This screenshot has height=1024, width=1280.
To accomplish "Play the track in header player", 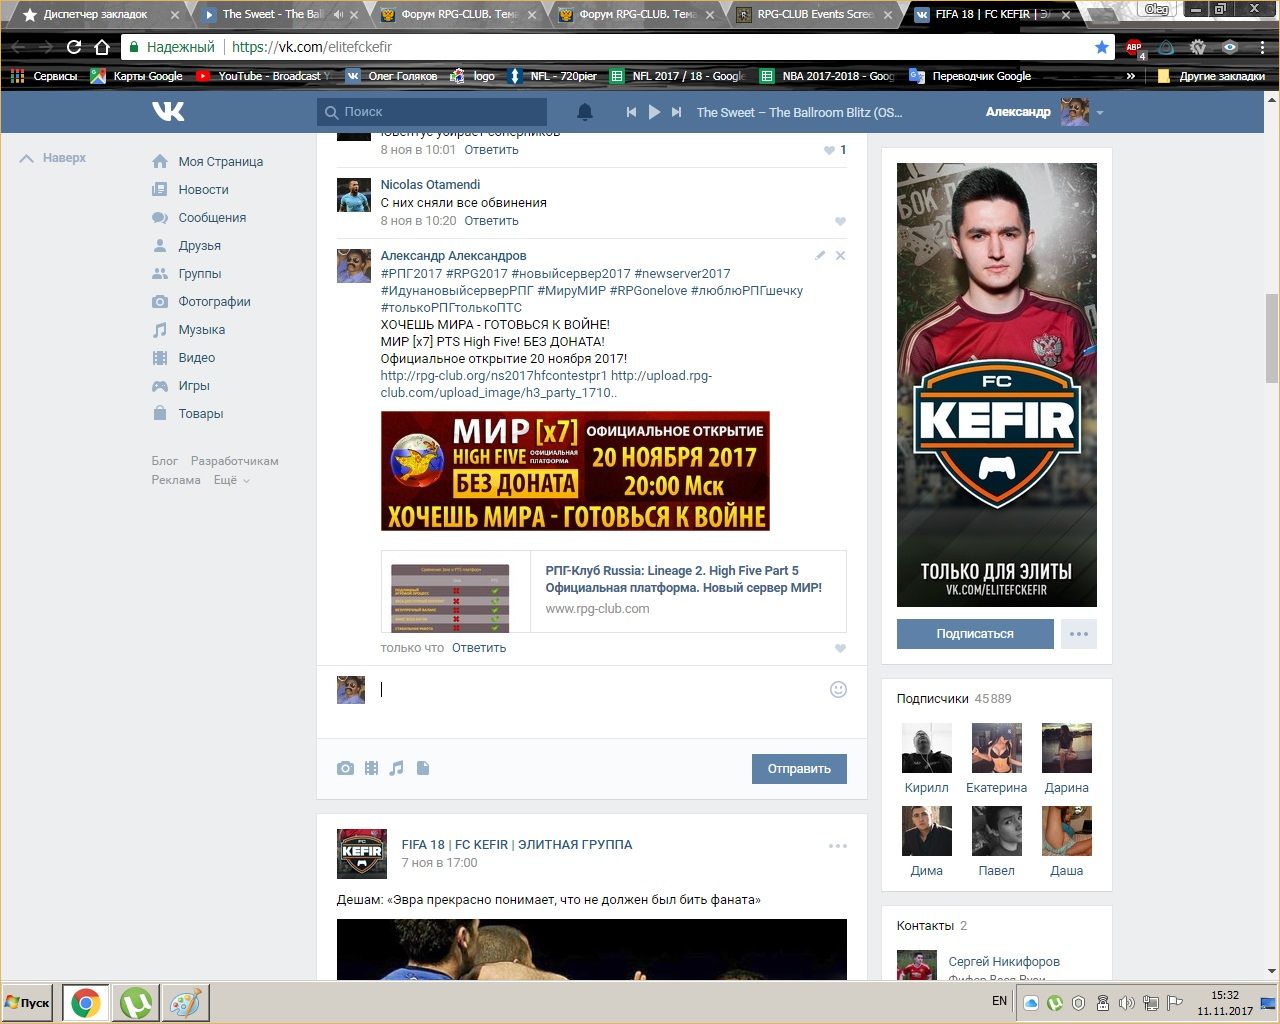I will pos(654,112).
